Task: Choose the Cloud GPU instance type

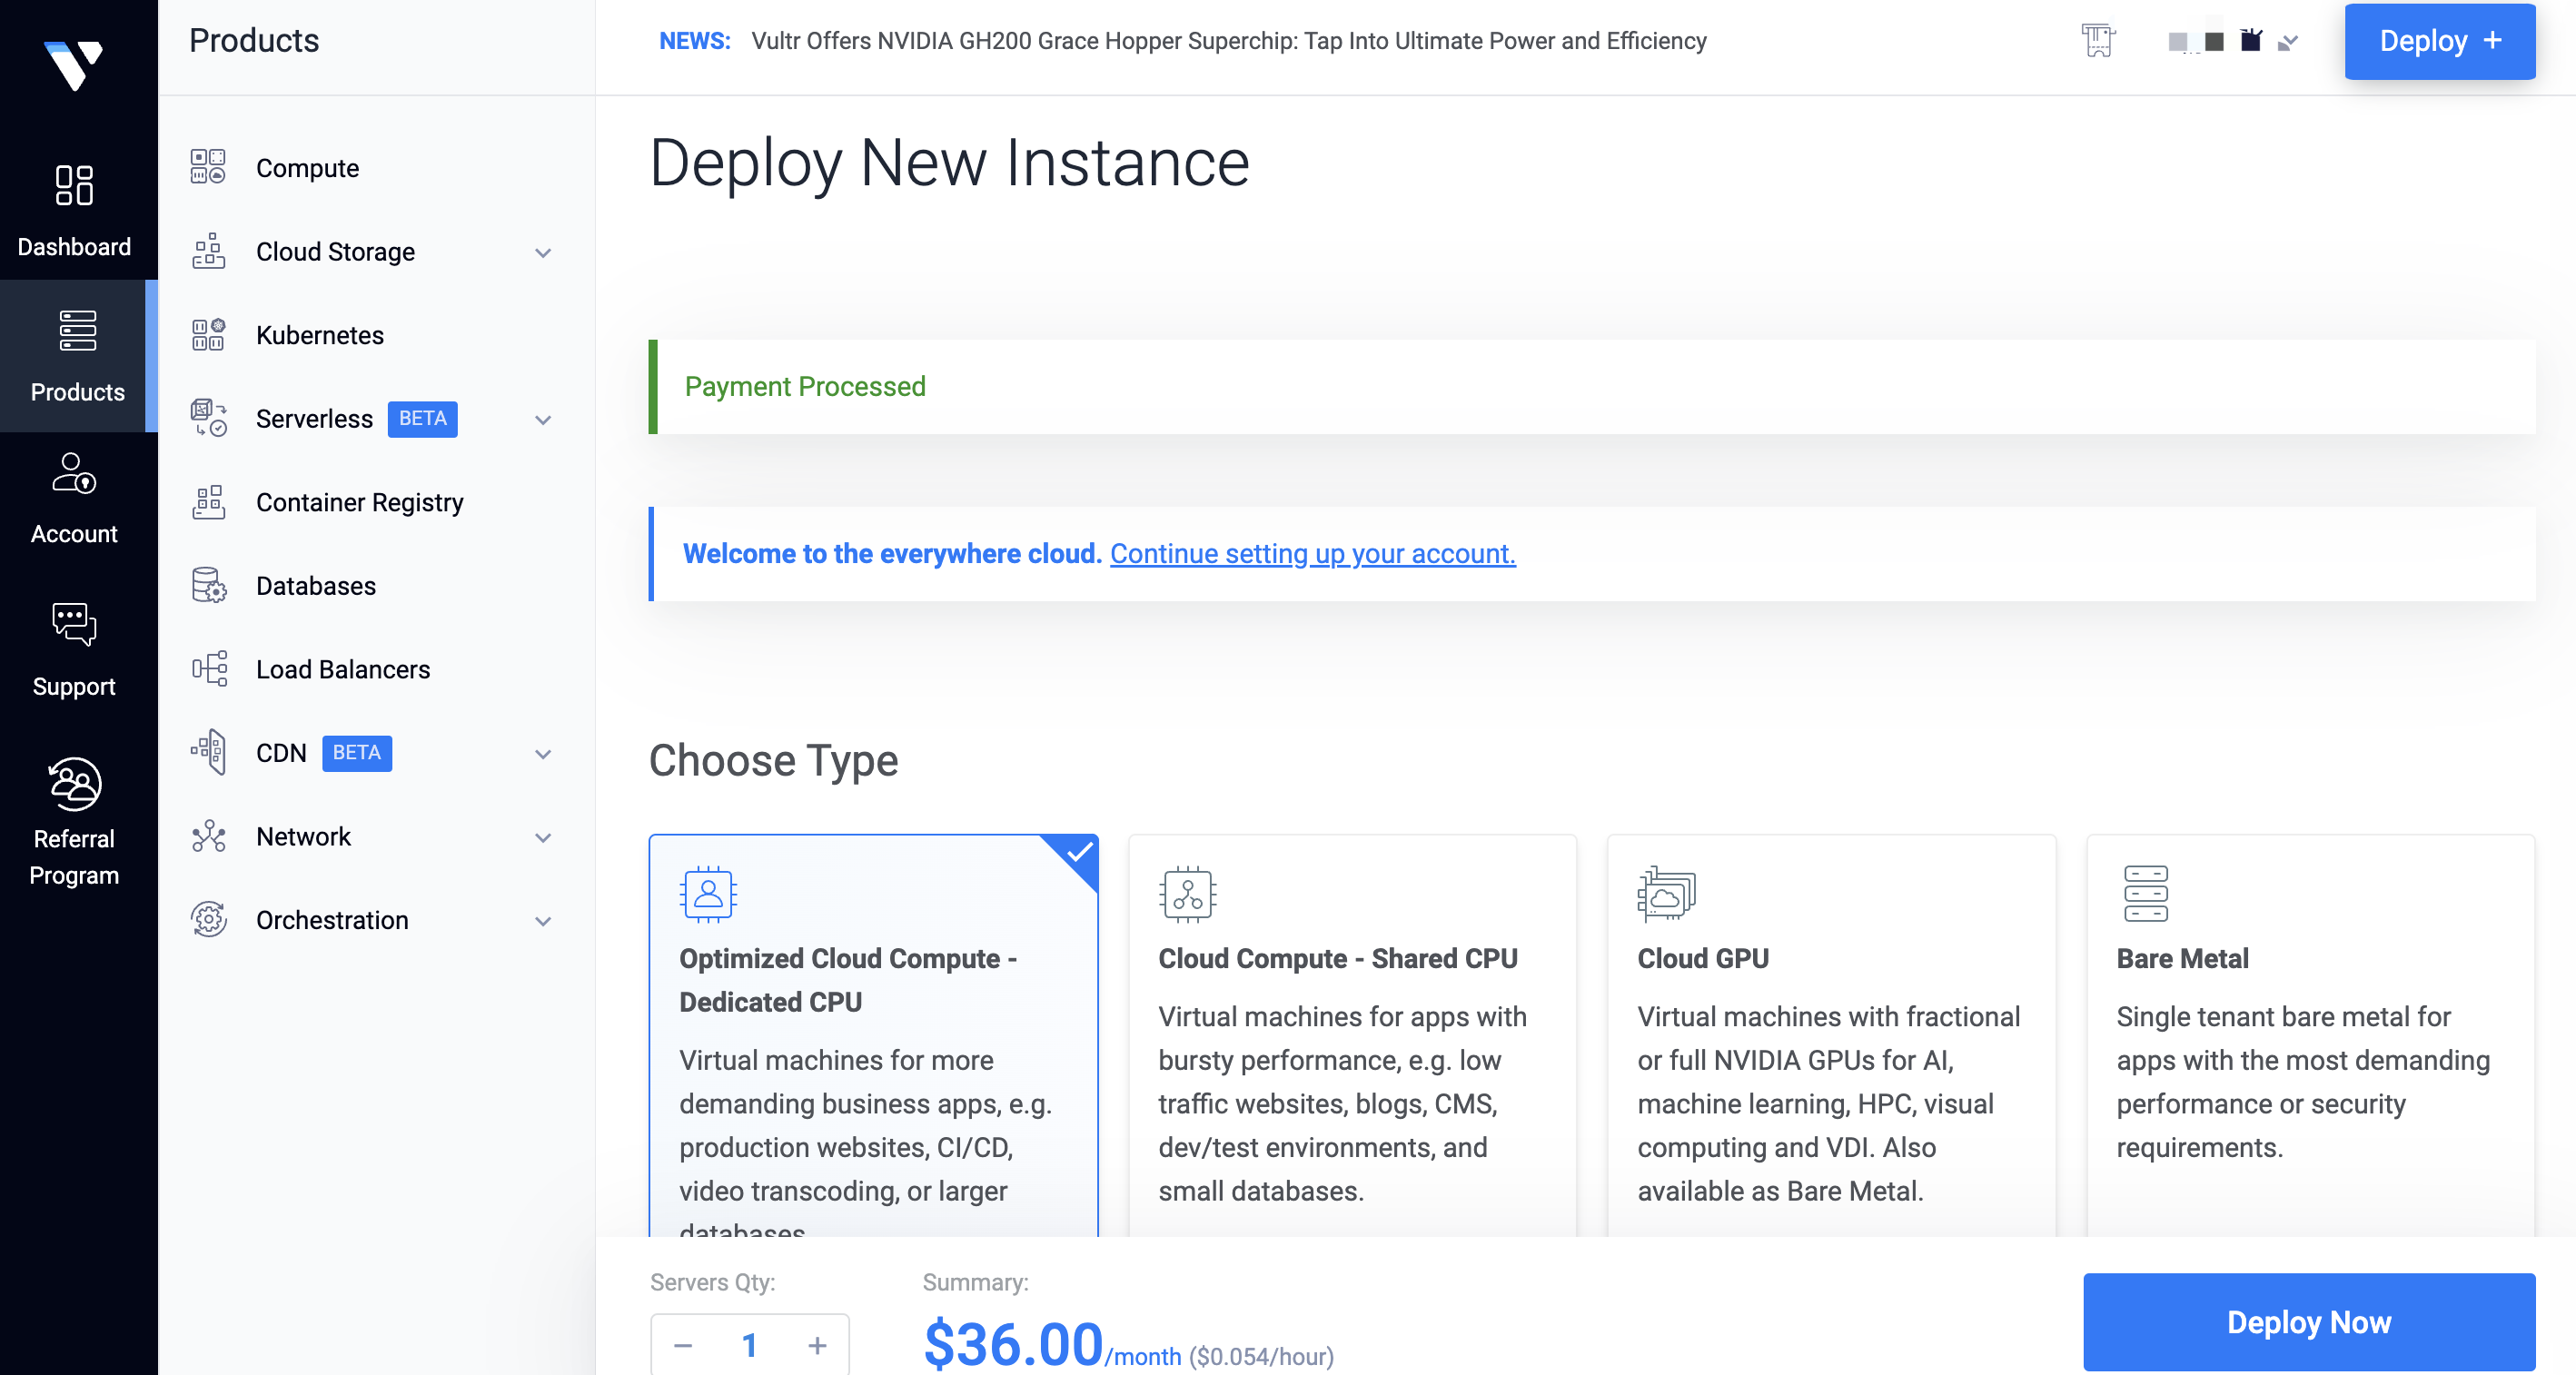Action: 1831,1035
